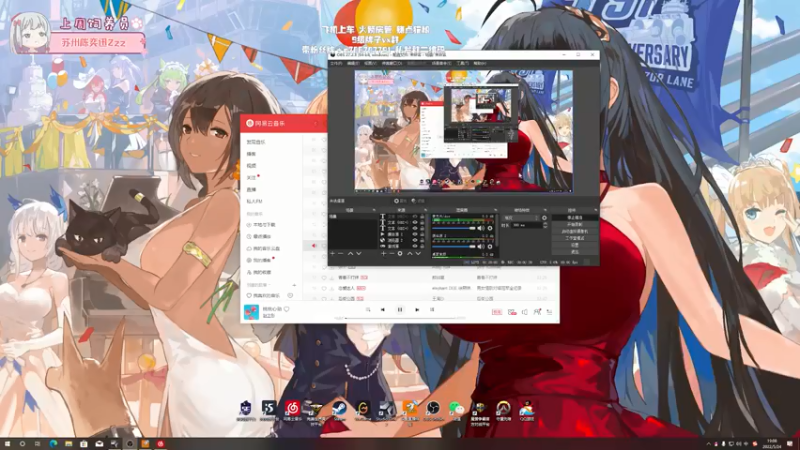Image resolution: width=800 pixels, height=450 pixels.
Task: Open 设置 from the OBS Controls panel
Action: coord(575,245)
